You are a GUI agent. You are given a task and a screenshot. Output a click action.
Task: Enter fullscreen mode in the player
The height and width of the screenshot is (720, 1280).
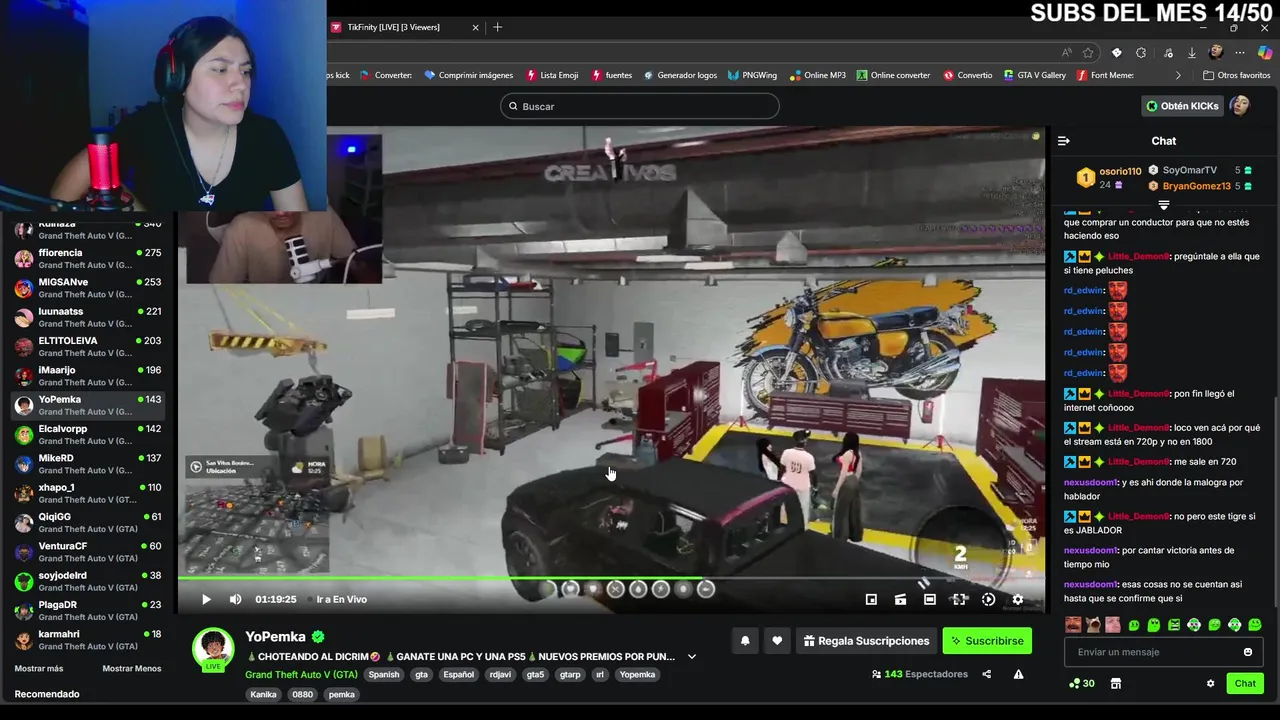[x=959, y=599]
